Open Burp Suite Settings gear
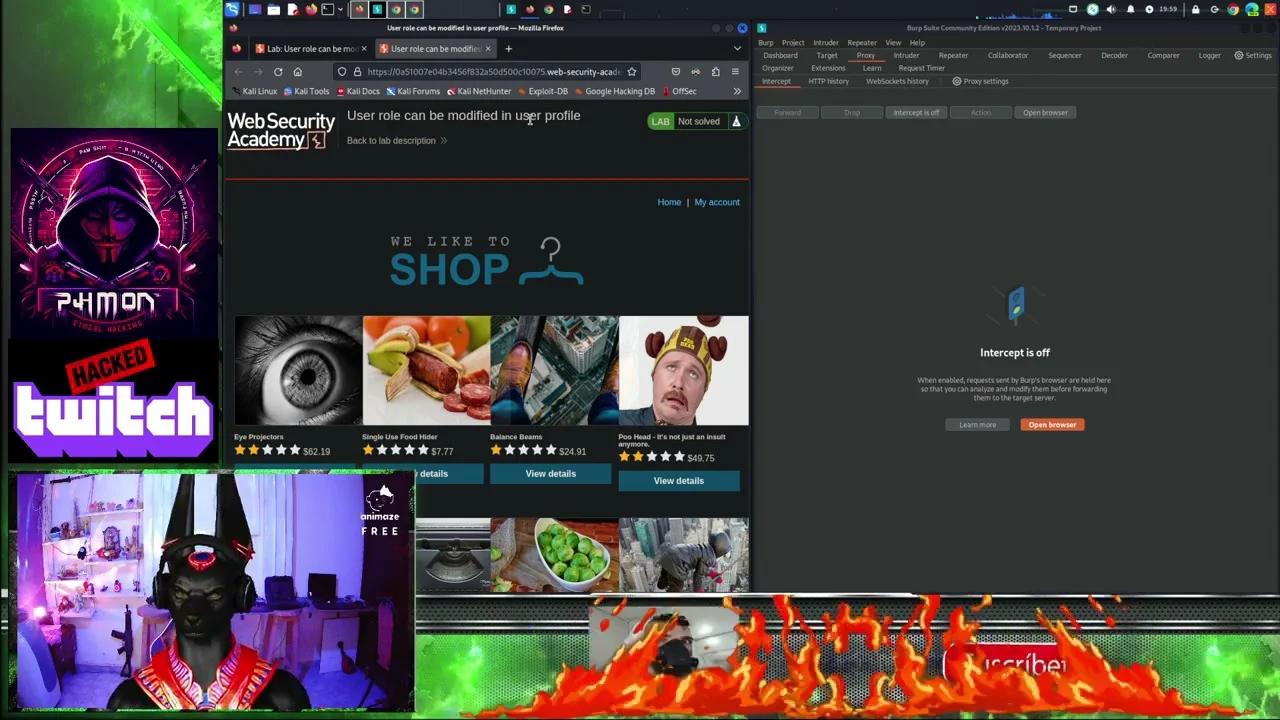 1252,56
